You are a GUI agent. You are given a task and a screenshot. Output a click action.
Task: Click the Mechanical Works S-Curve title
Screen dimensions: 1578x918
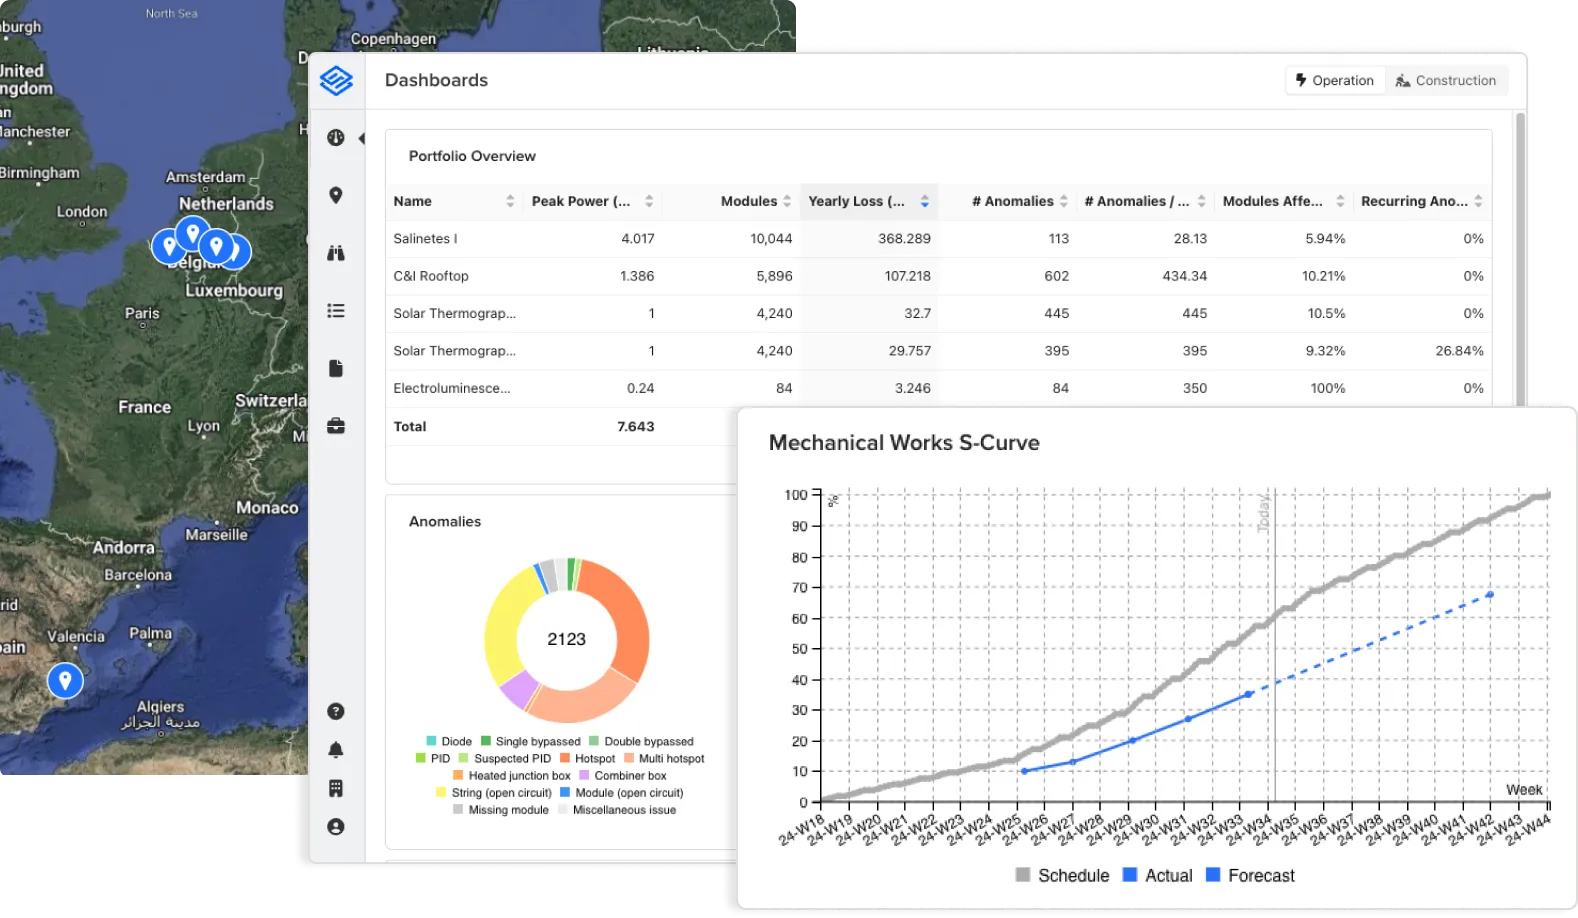pyautogui.click(x=904, y=443)
